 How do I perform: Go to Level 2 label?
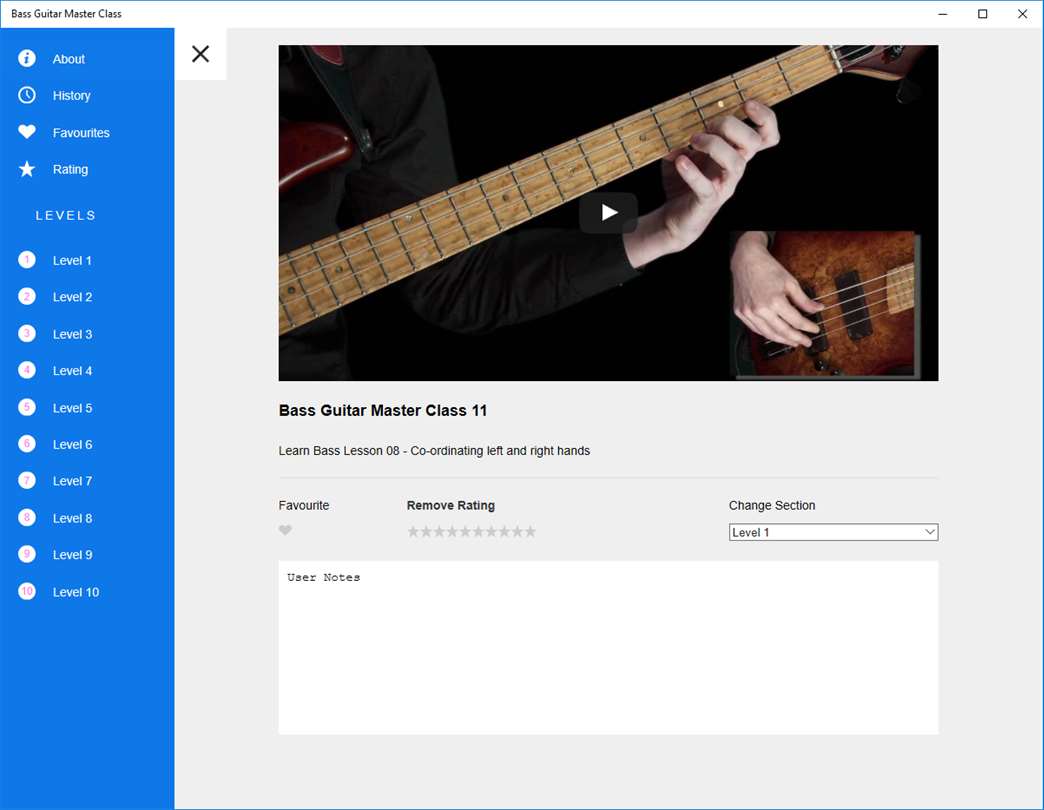[72, 297]
